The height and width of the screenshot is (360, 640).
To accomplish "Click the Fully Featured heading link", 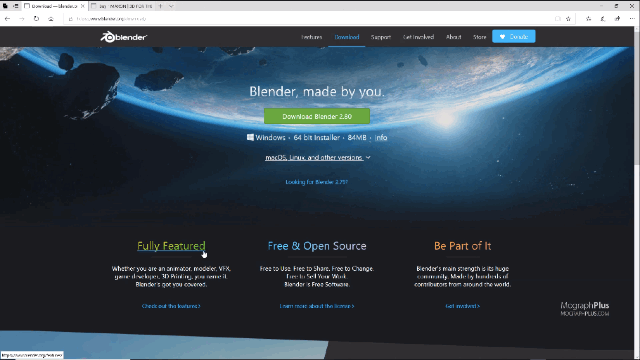I will [x=171, y=246].
